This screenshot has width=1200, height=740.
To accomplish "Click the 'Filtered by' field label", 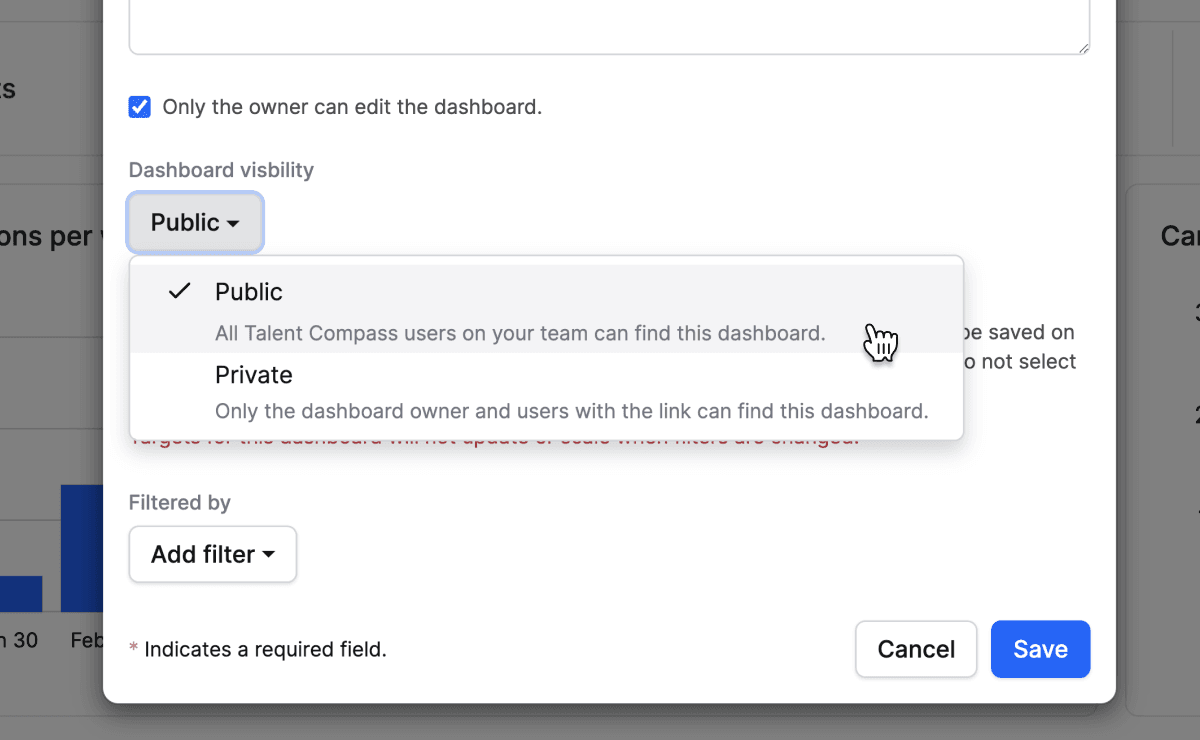I will pos(180,503).
